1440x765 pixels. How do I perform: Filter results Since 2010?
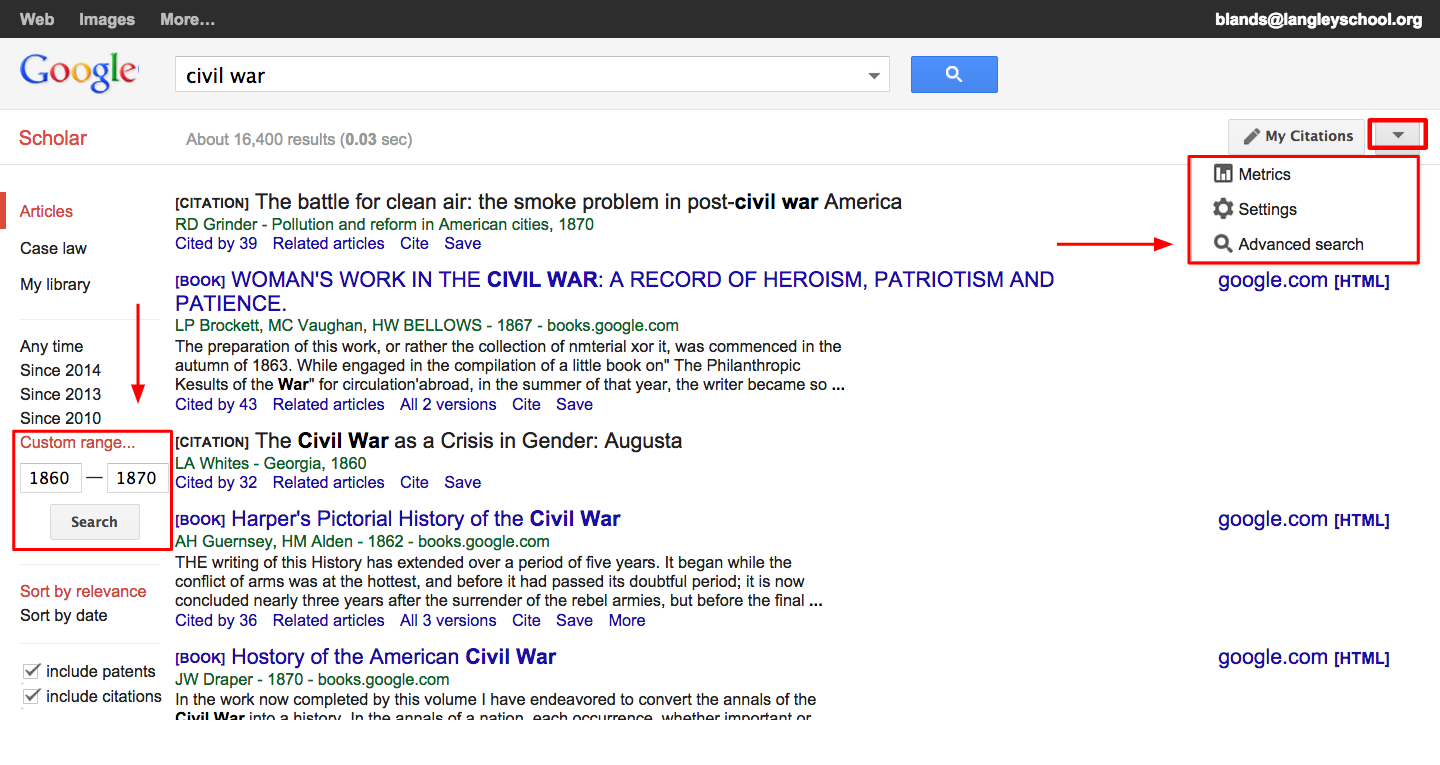pyautogui.click(x=60, y=418)
